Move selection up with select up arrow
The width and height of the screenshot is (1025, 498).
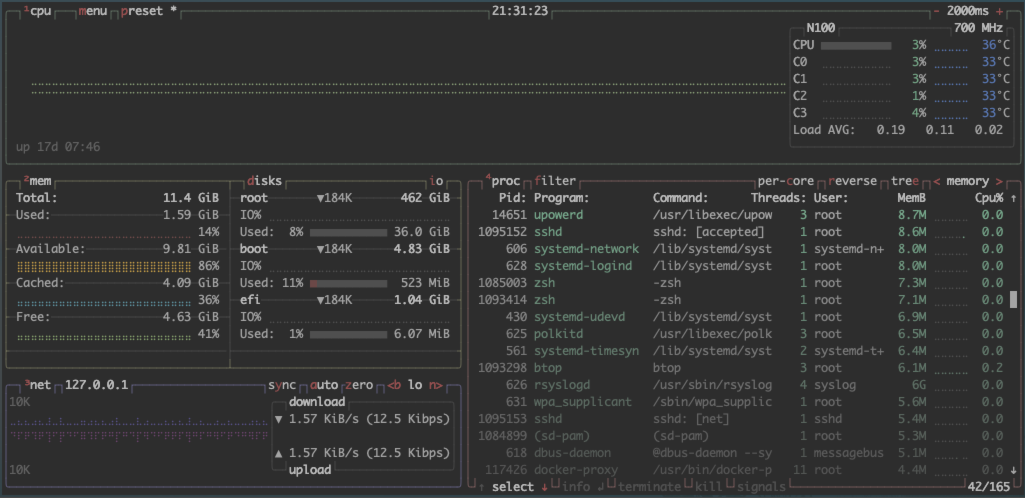pyautogui.click(x=481, y=487)
